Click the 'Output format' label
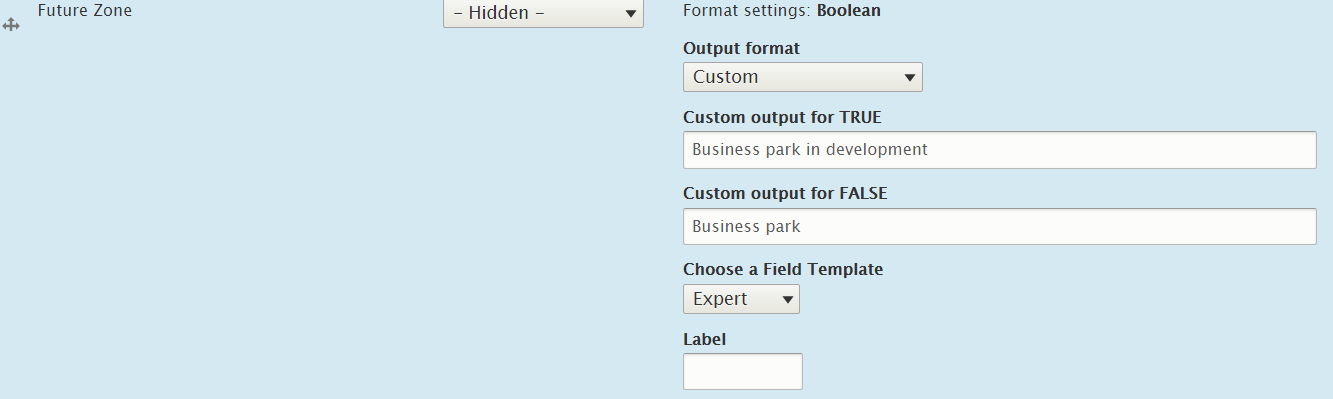This screenshot has height=399, width=1333. click(x=741, y=48)
